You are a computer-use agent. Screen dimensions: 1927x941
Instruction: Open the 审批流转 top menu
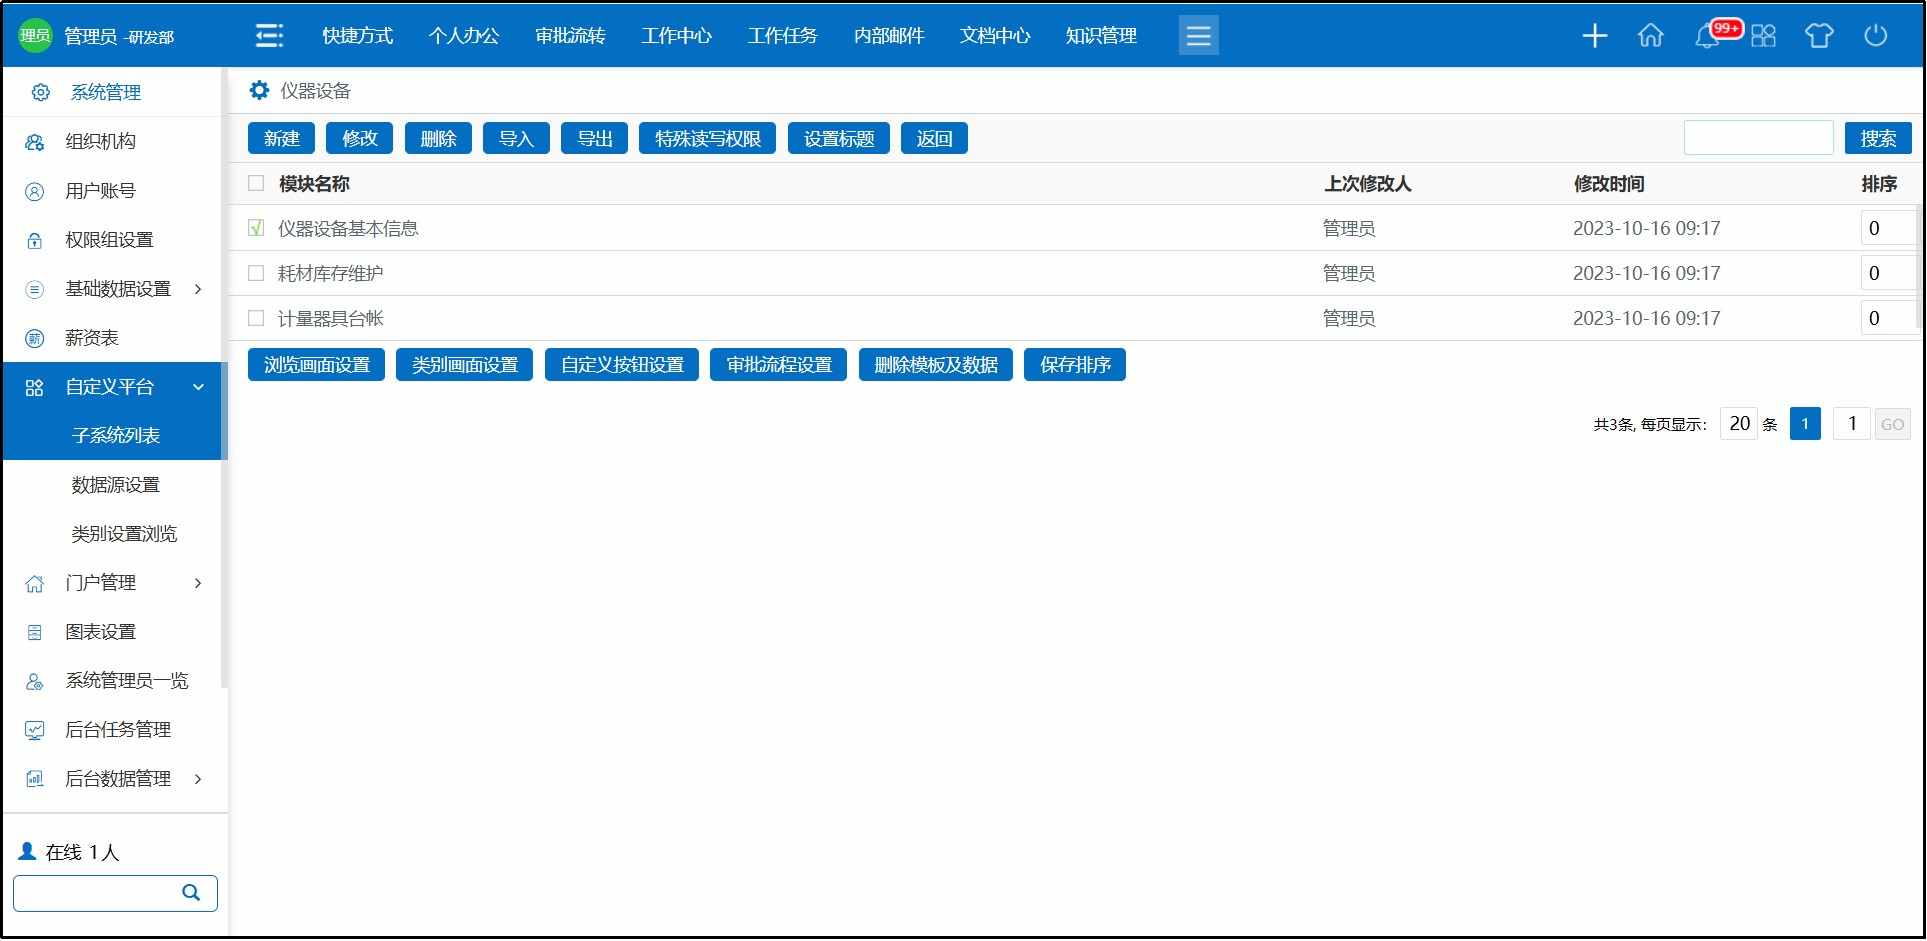click(x=570, y=36)
